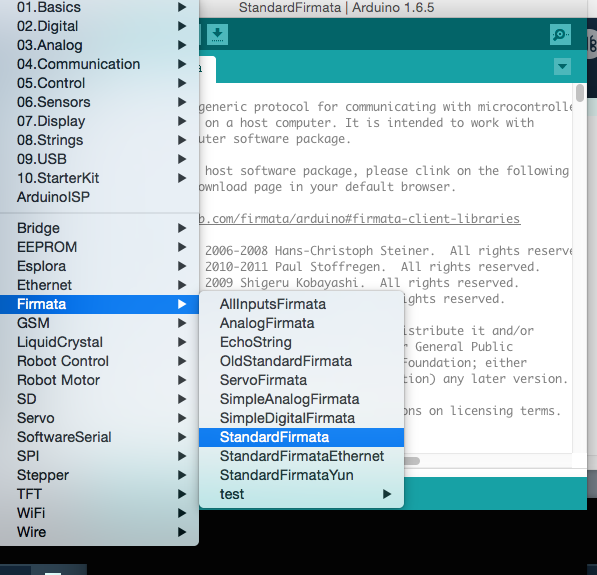Expand the TFT library examples
The height and width of the screenshot is (575, 597).
pyautogui.click(x=99, y=494)
